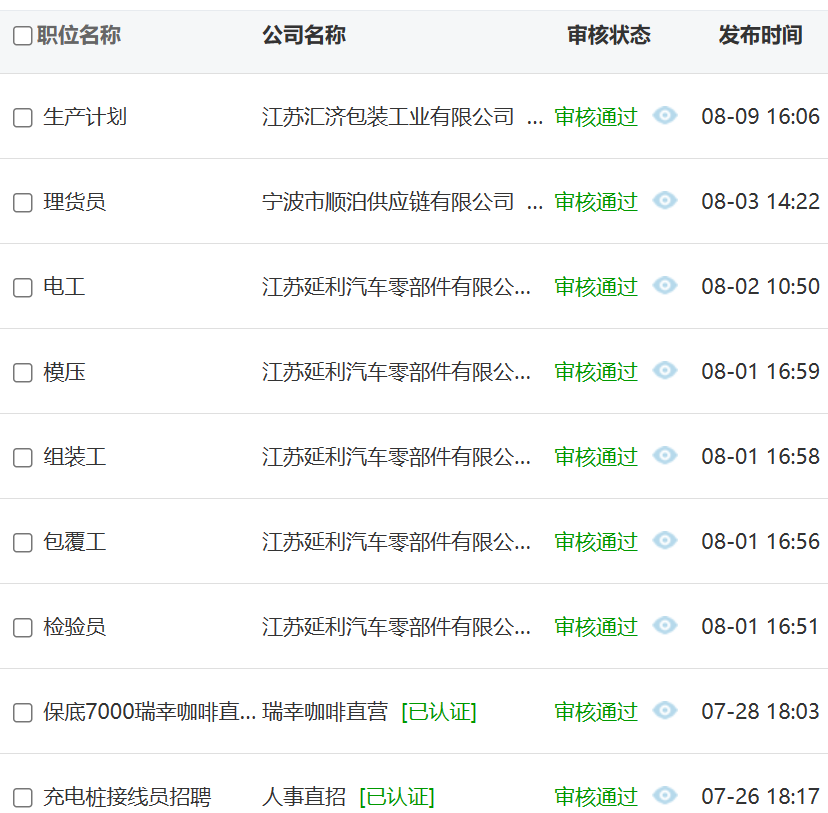The width and height of the screenshot is (828, 813).
Task: Click the eye icon in 保底7000瑞幸咖啡 row
Action: coord(664,711)
